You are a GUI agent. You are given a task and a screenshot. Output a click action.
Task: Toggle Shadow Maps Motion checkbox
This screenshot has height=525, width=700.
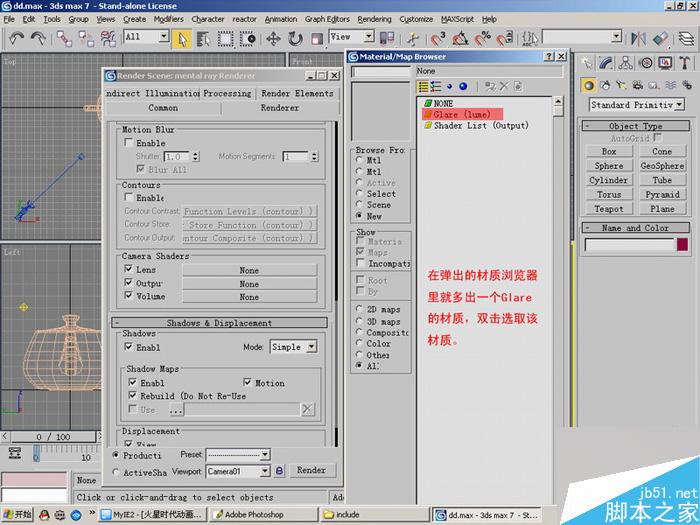point(247,382)
